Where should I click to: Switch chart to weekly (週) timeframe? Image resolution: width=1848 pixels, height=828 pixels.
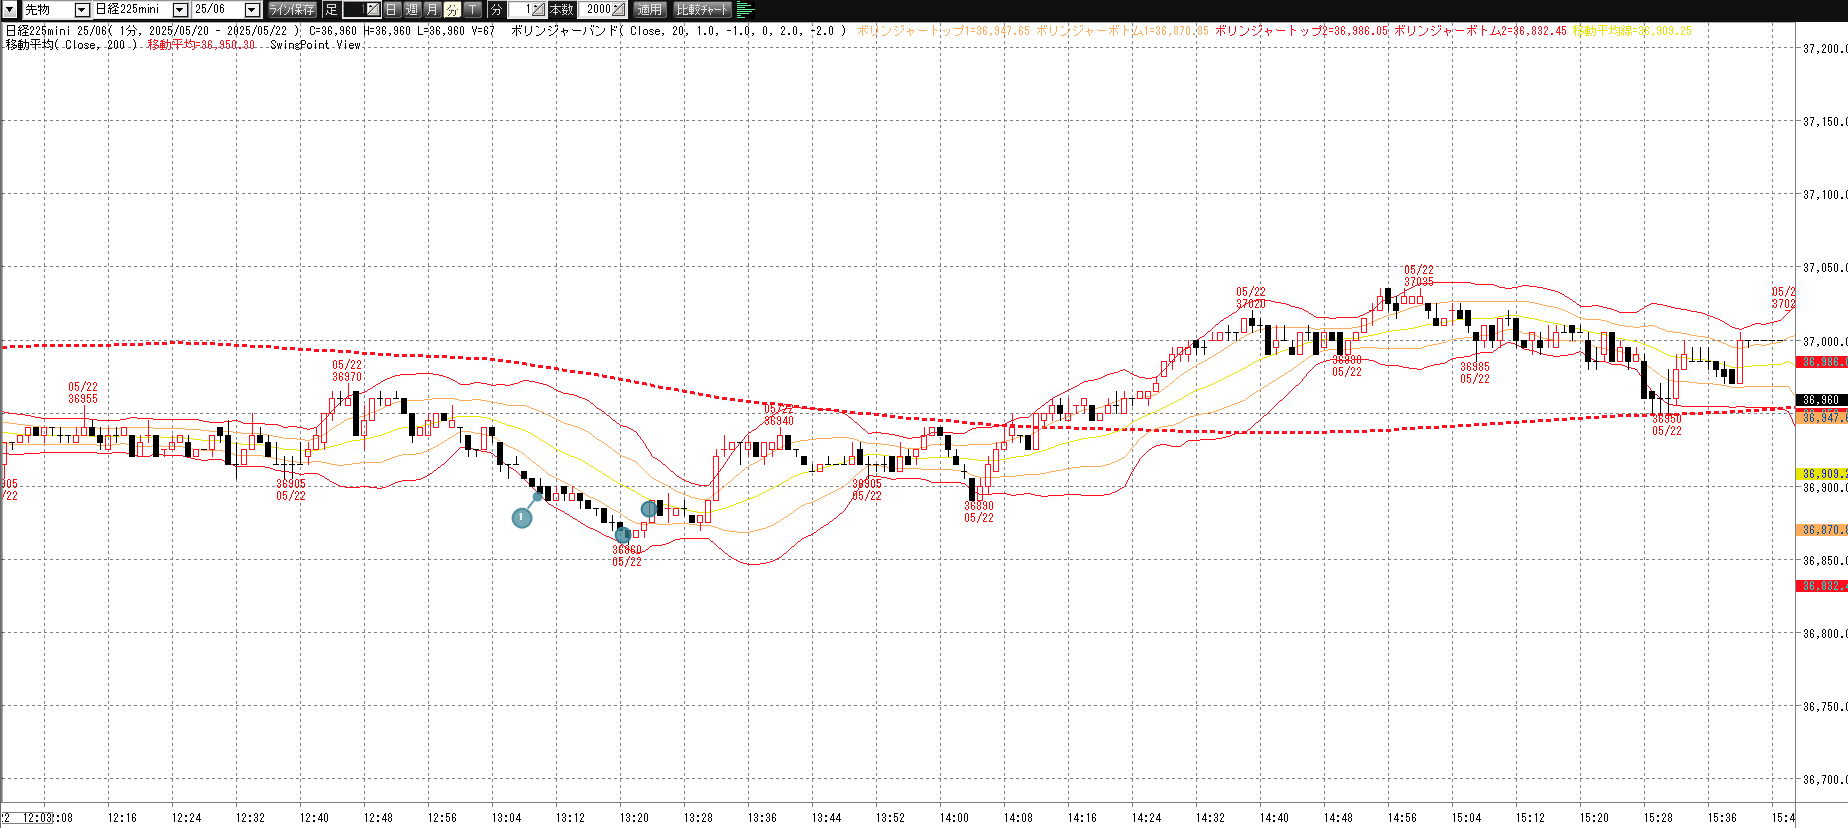pyautogui.click(x=412, y=9)
